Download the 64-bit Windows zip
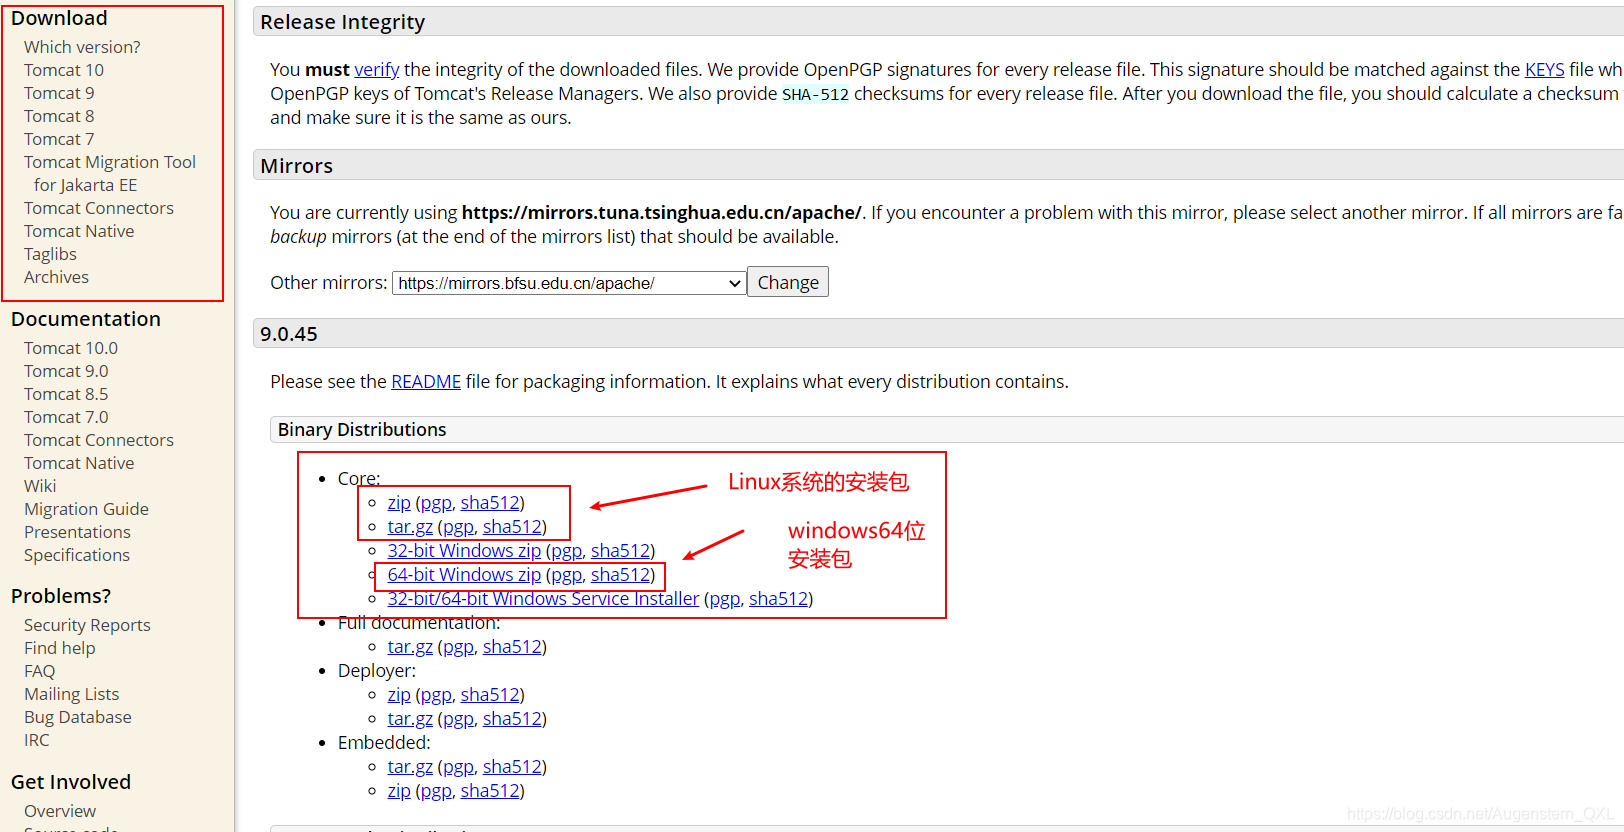This screenshot has width=1624, height=832. [464, 574]
